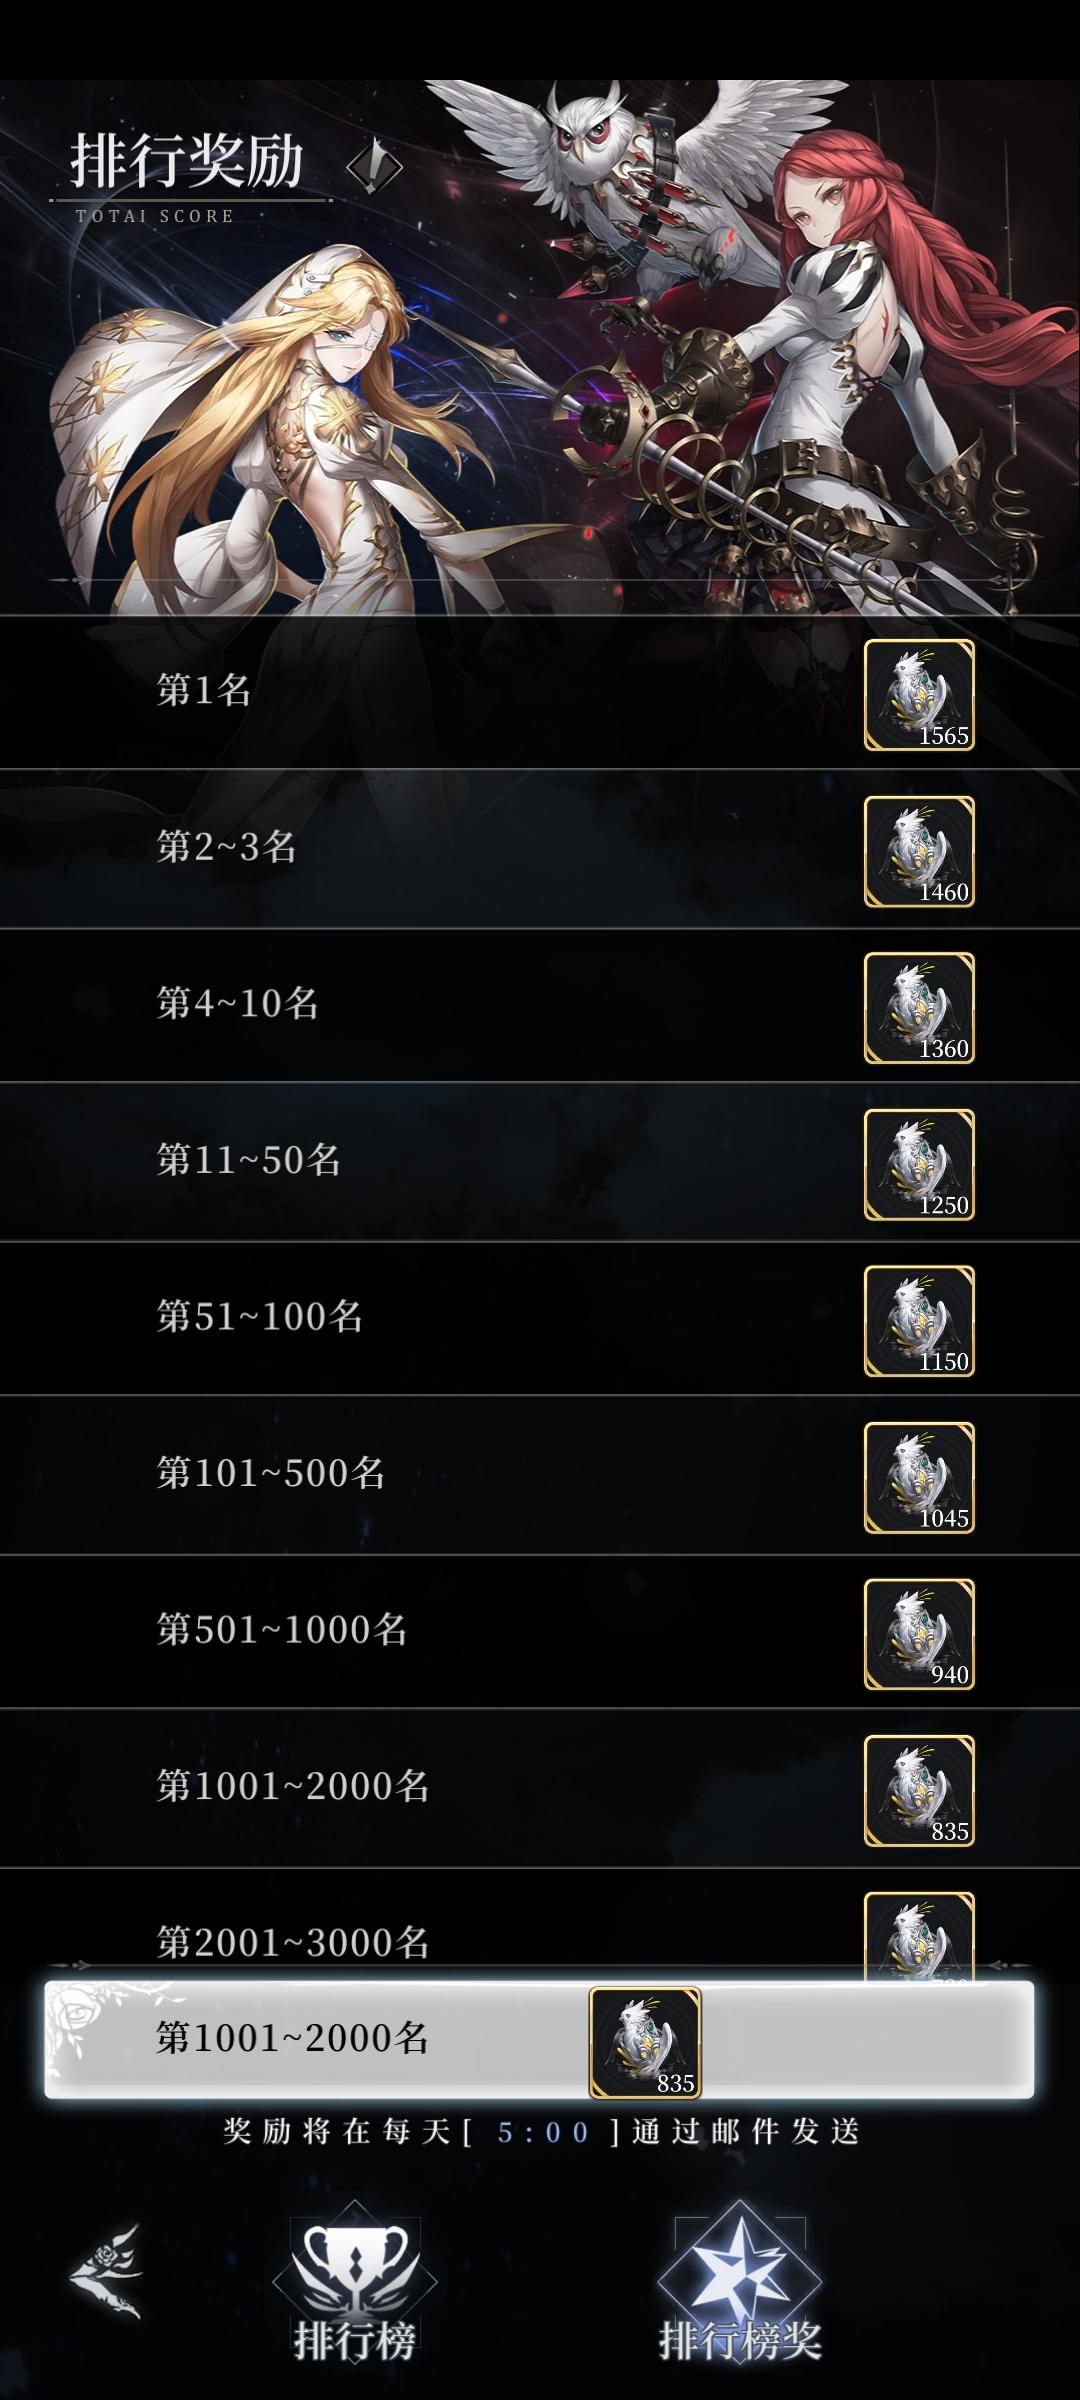Select the 第4~10名 ranking row label

[x=237, y=1003]
